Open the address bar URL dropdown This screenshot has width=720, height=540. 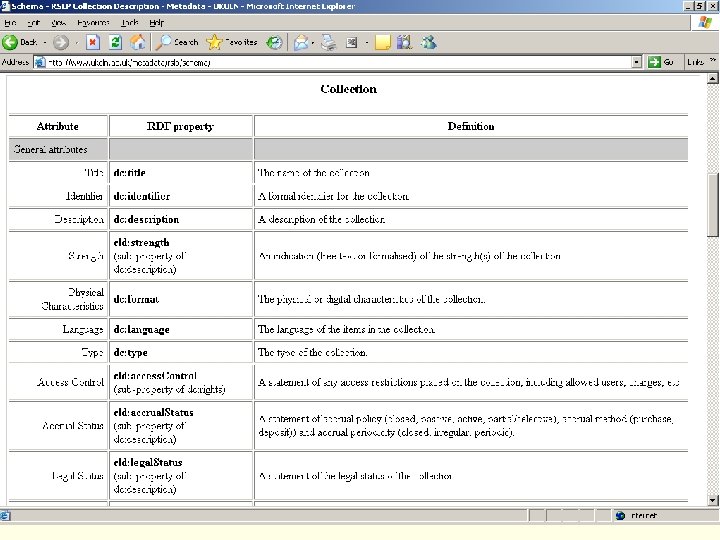coord(636,62)
